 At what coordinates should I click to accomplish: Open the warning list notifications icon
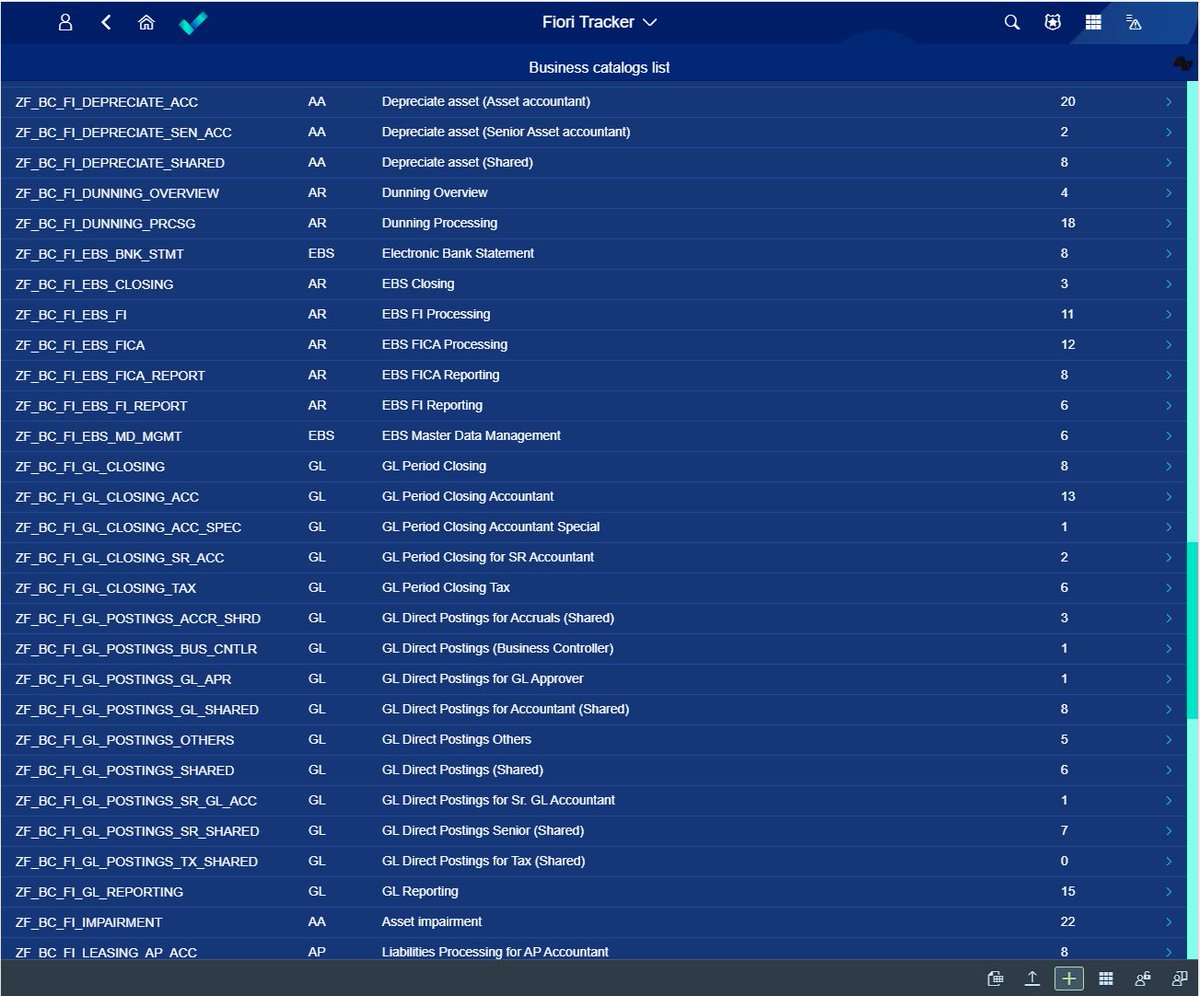[x=1134, y=22]
